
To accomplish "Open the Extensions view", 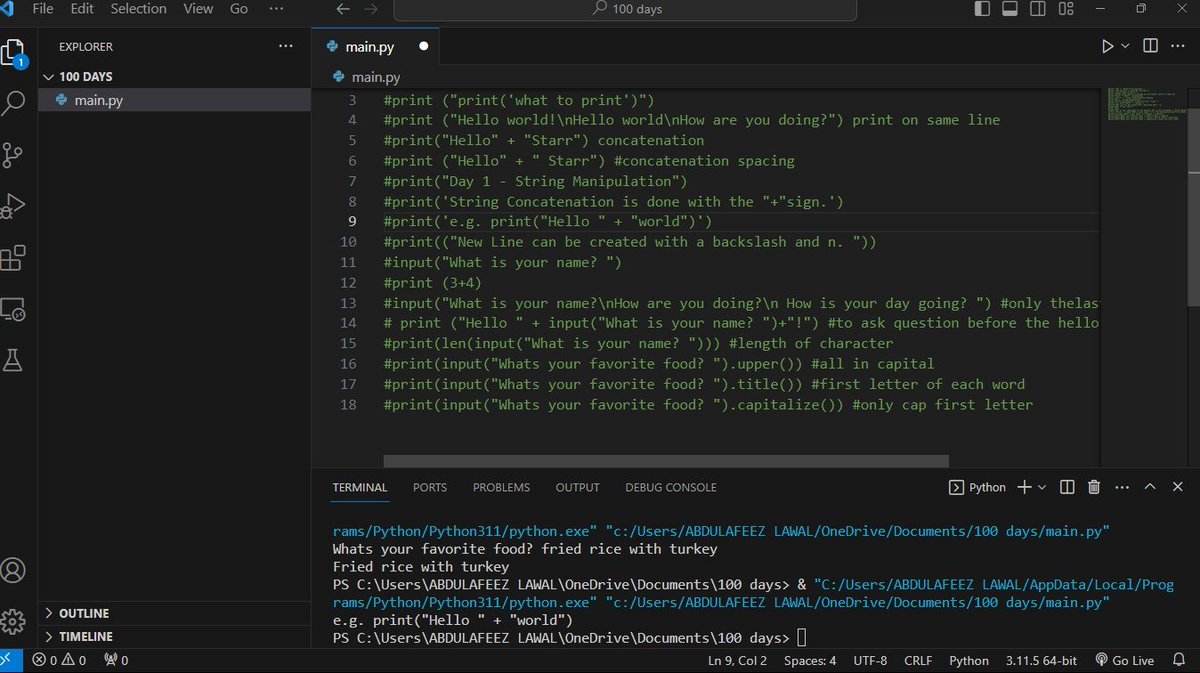I will pyautogui.click(x=13, y=258).
